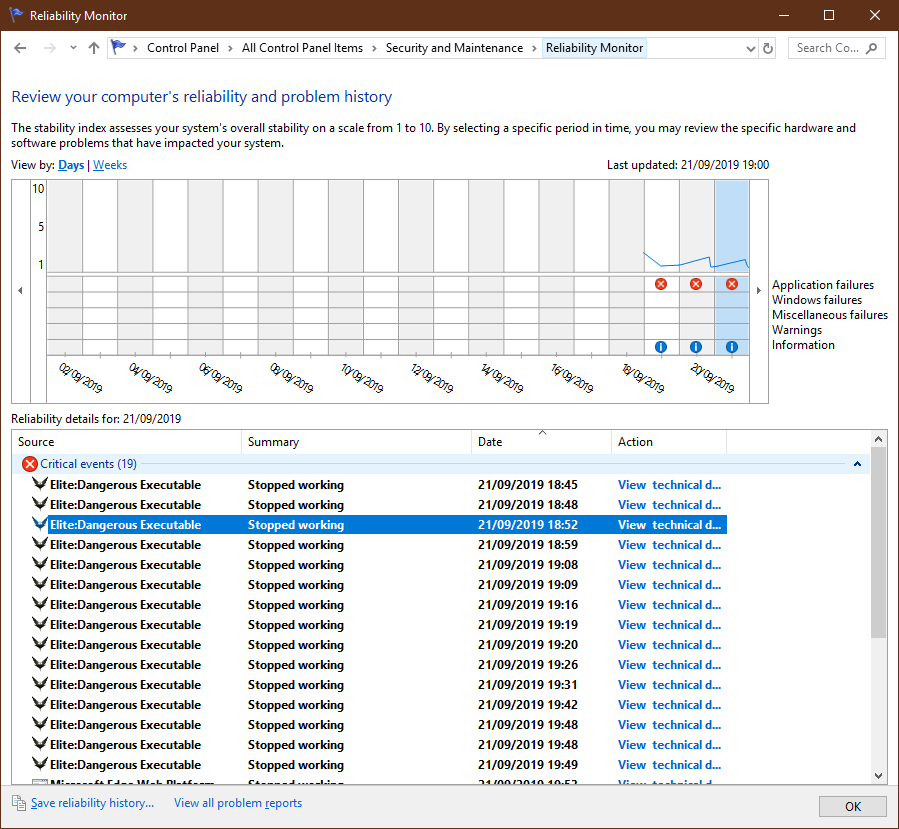Open Control Panel breadcrumb
899x829 pixels.
(x=183, y=48)
